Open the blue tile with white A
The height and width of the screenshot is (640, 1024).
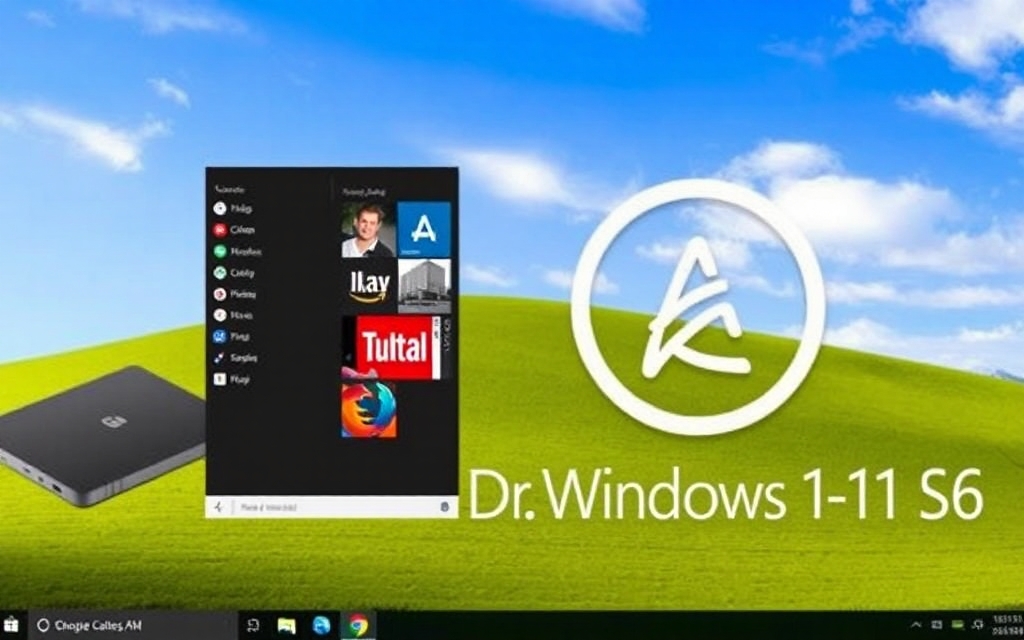tap(424, 229)
